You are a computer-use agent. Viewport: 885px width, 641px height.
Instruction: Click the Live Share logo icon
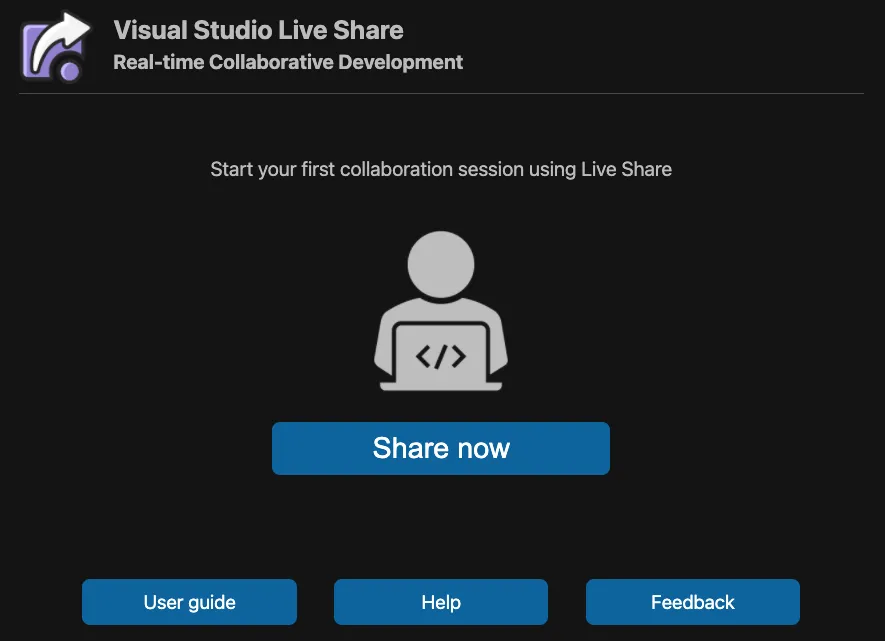click(x=55, y=47)
